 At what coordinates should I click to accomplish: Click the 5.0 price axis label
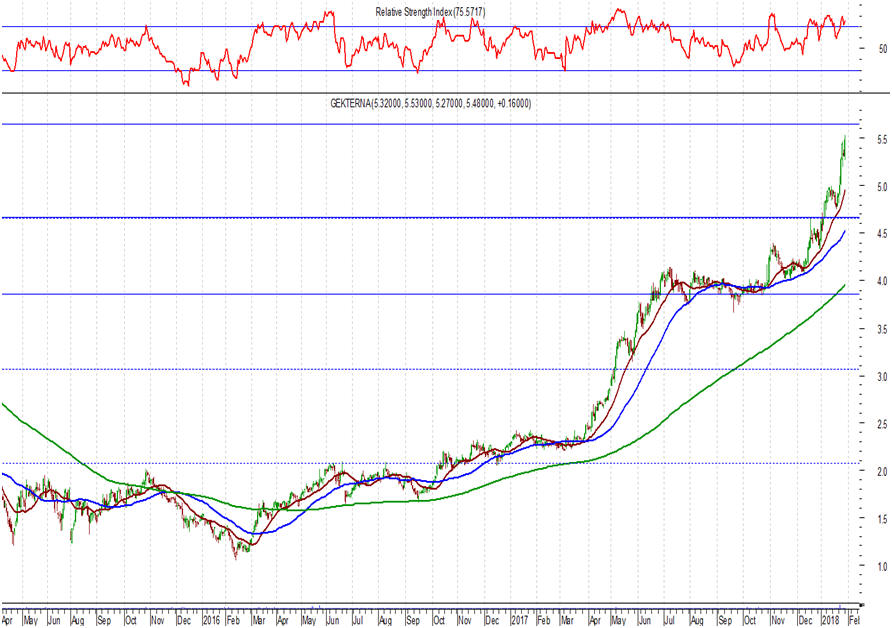pos(882,187)
